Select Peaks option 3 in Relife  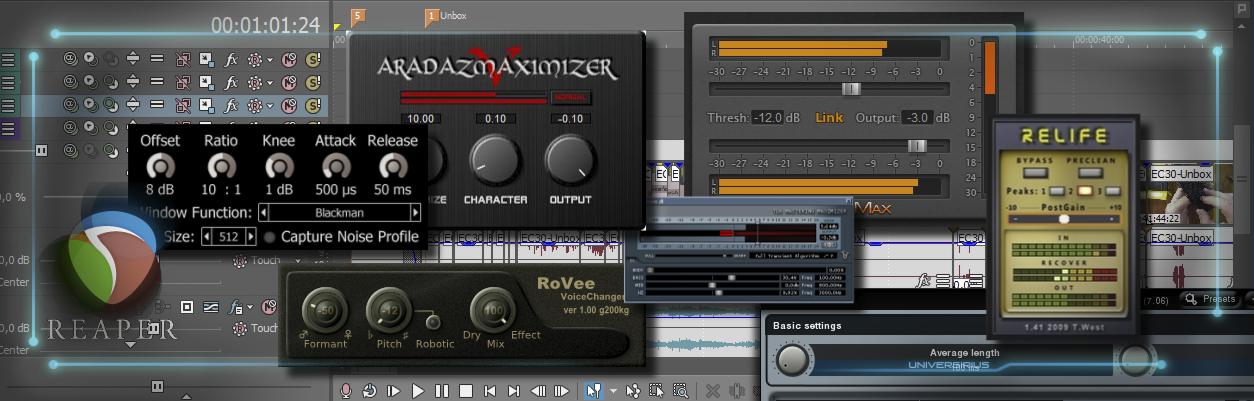point(1113,191)
